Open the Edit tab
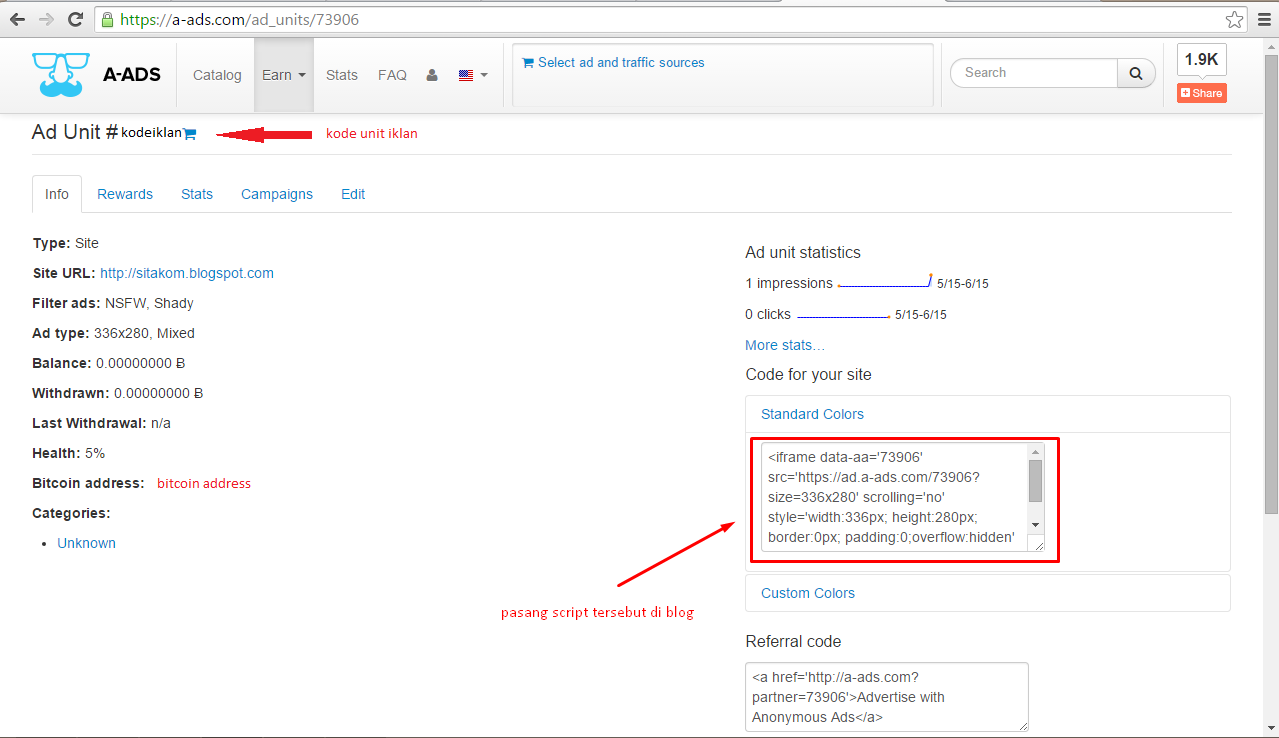The width and height of the screenshot is (1279, 738). click(353, 194)
